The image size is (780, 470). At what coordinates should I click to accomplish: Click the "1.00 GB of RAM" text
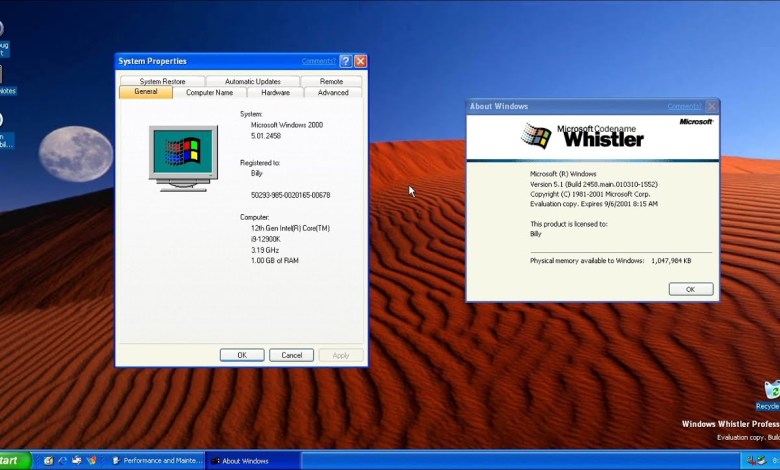point(275,261)
